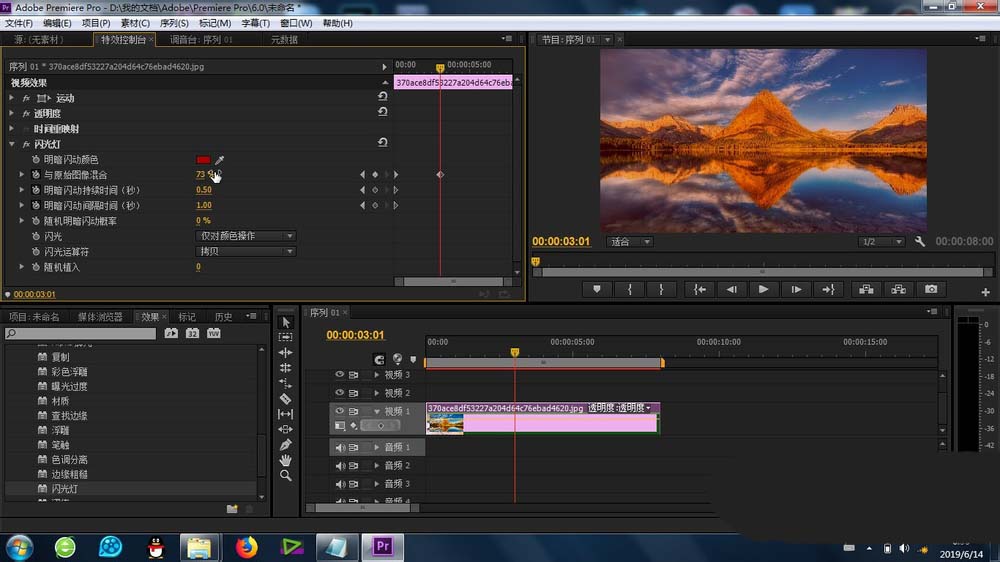The width and height of the screenshot is (1000, 562).
Task: Select the Zoom tool magnifier
Action: (286, 476)
